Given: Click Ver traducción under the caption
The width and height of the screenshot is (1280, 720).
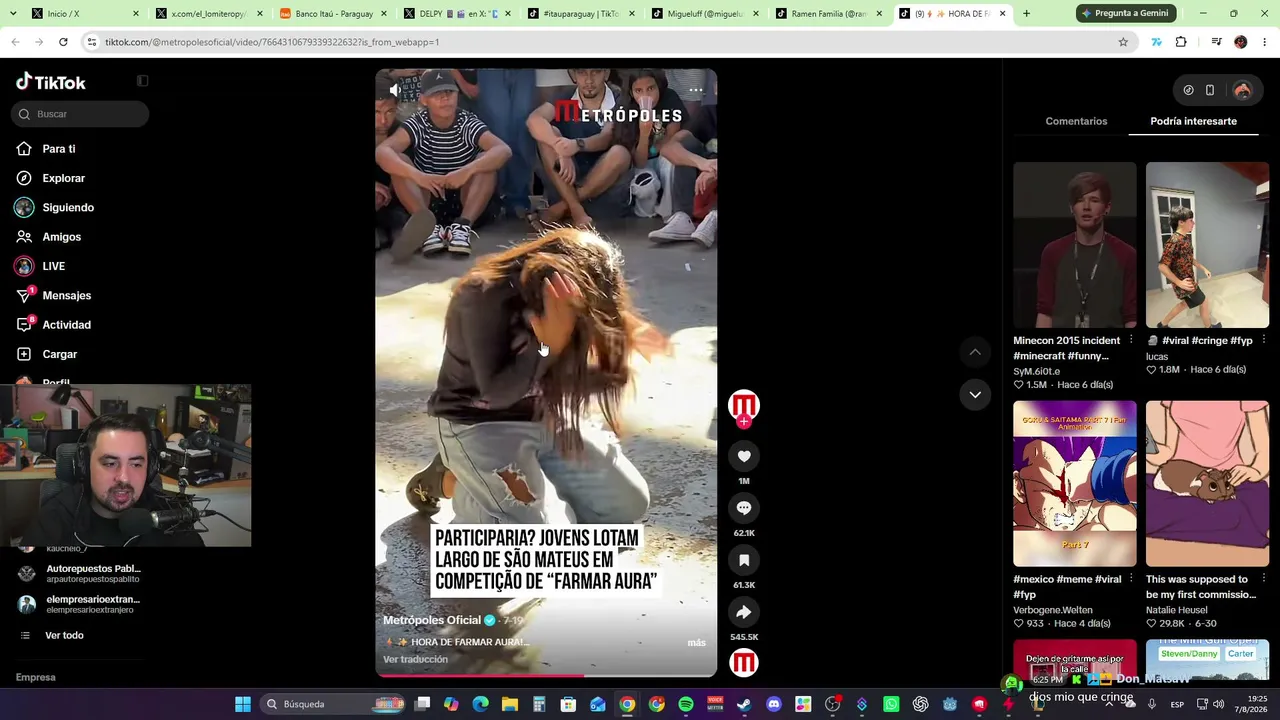Looking at the screenshot, I should tap(415, 659).
